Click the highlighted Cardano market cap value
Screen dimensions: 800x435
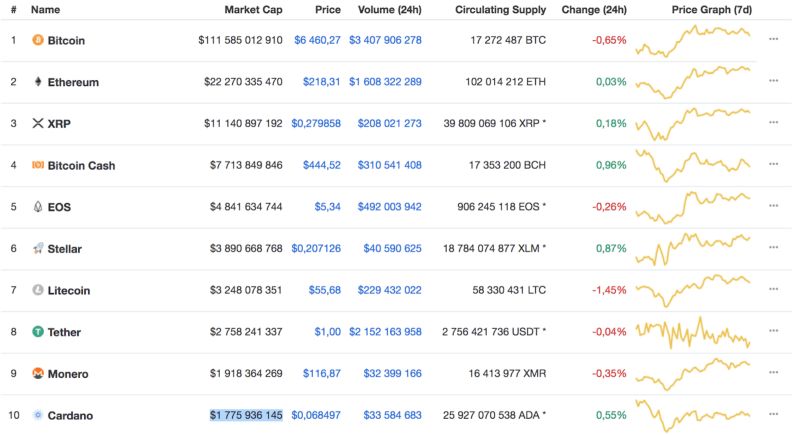click(246, 415)
